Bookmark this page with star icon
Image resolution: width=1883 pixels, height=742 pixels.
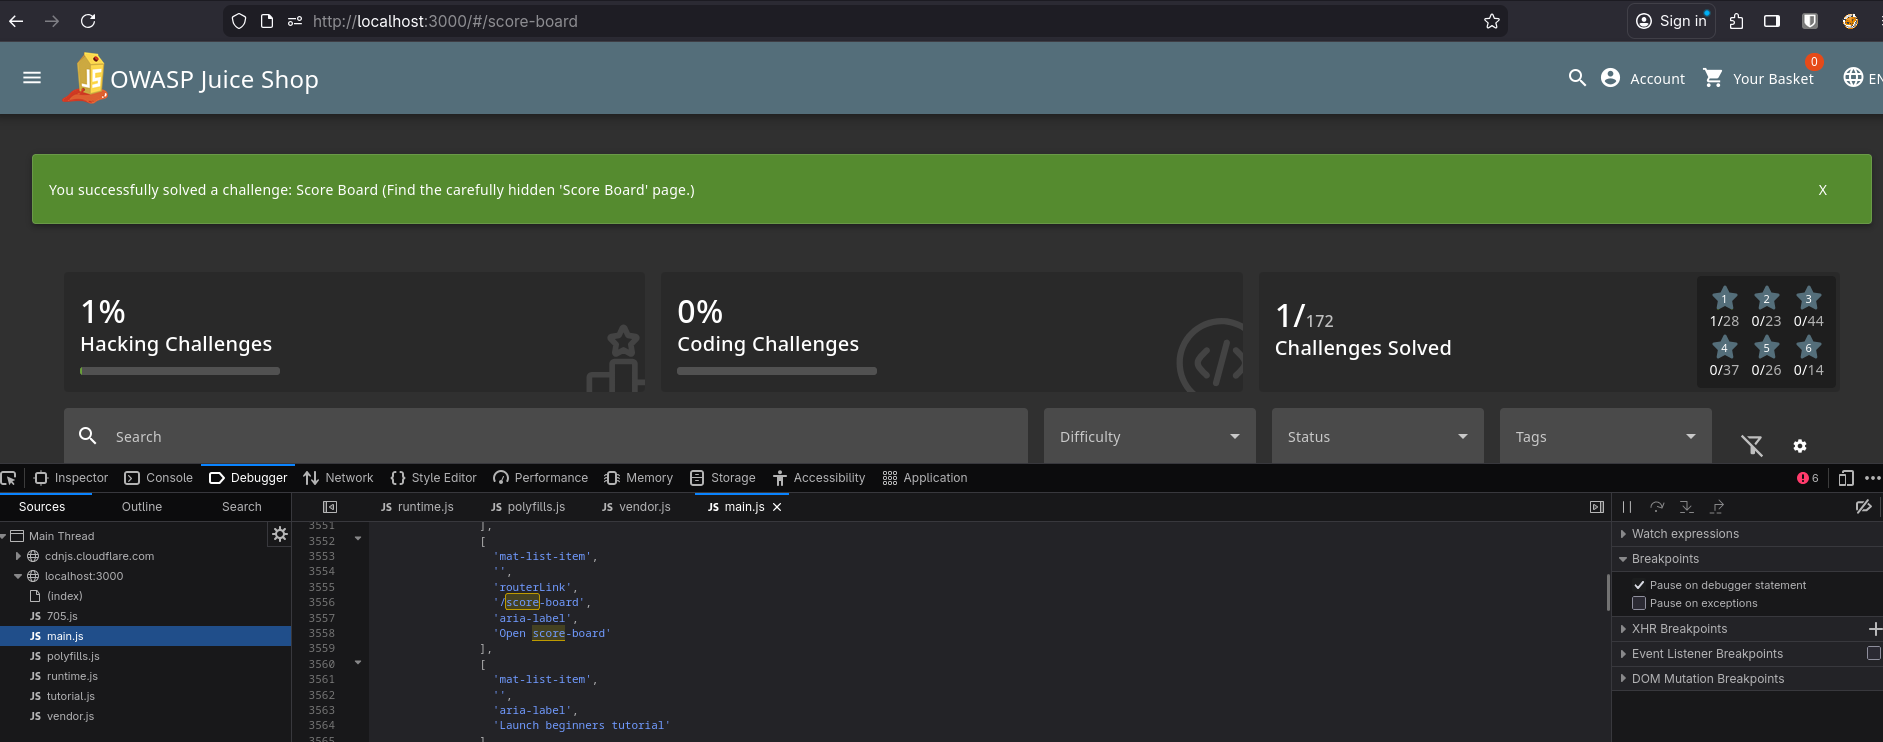[1492, 21]
